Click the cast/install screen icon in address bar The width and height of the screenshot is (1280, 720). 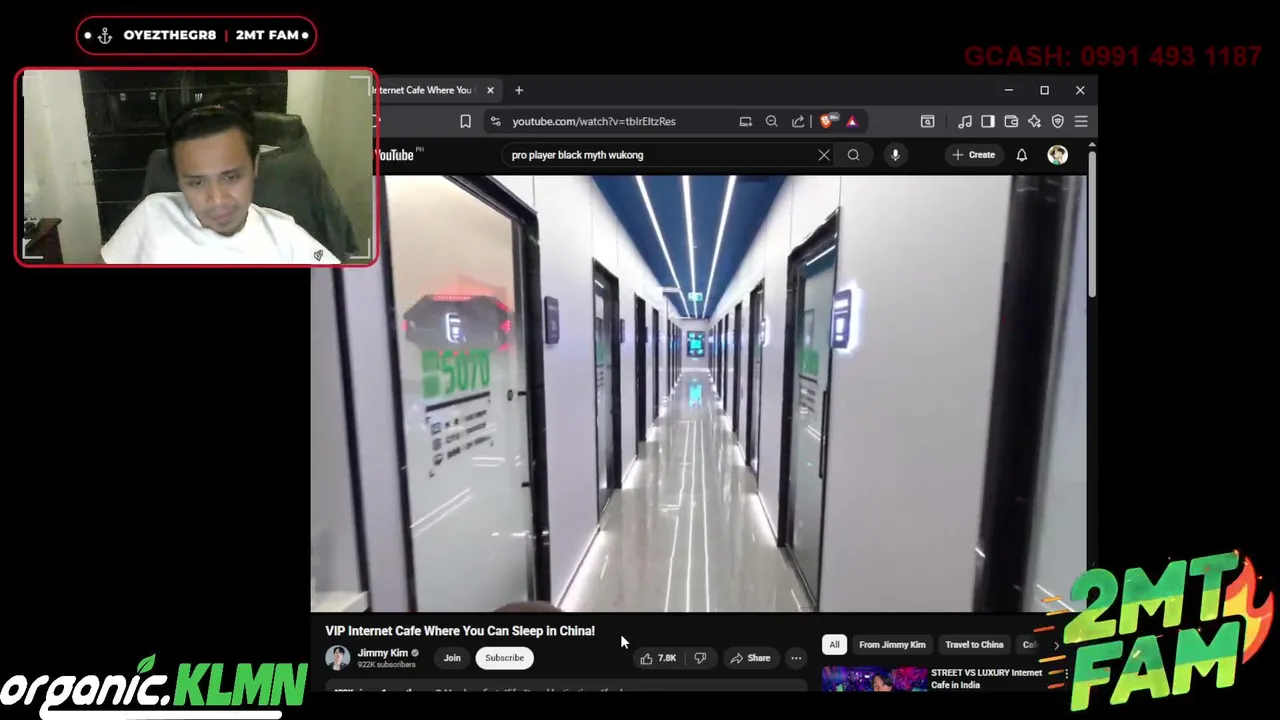[x=745, y=121]
